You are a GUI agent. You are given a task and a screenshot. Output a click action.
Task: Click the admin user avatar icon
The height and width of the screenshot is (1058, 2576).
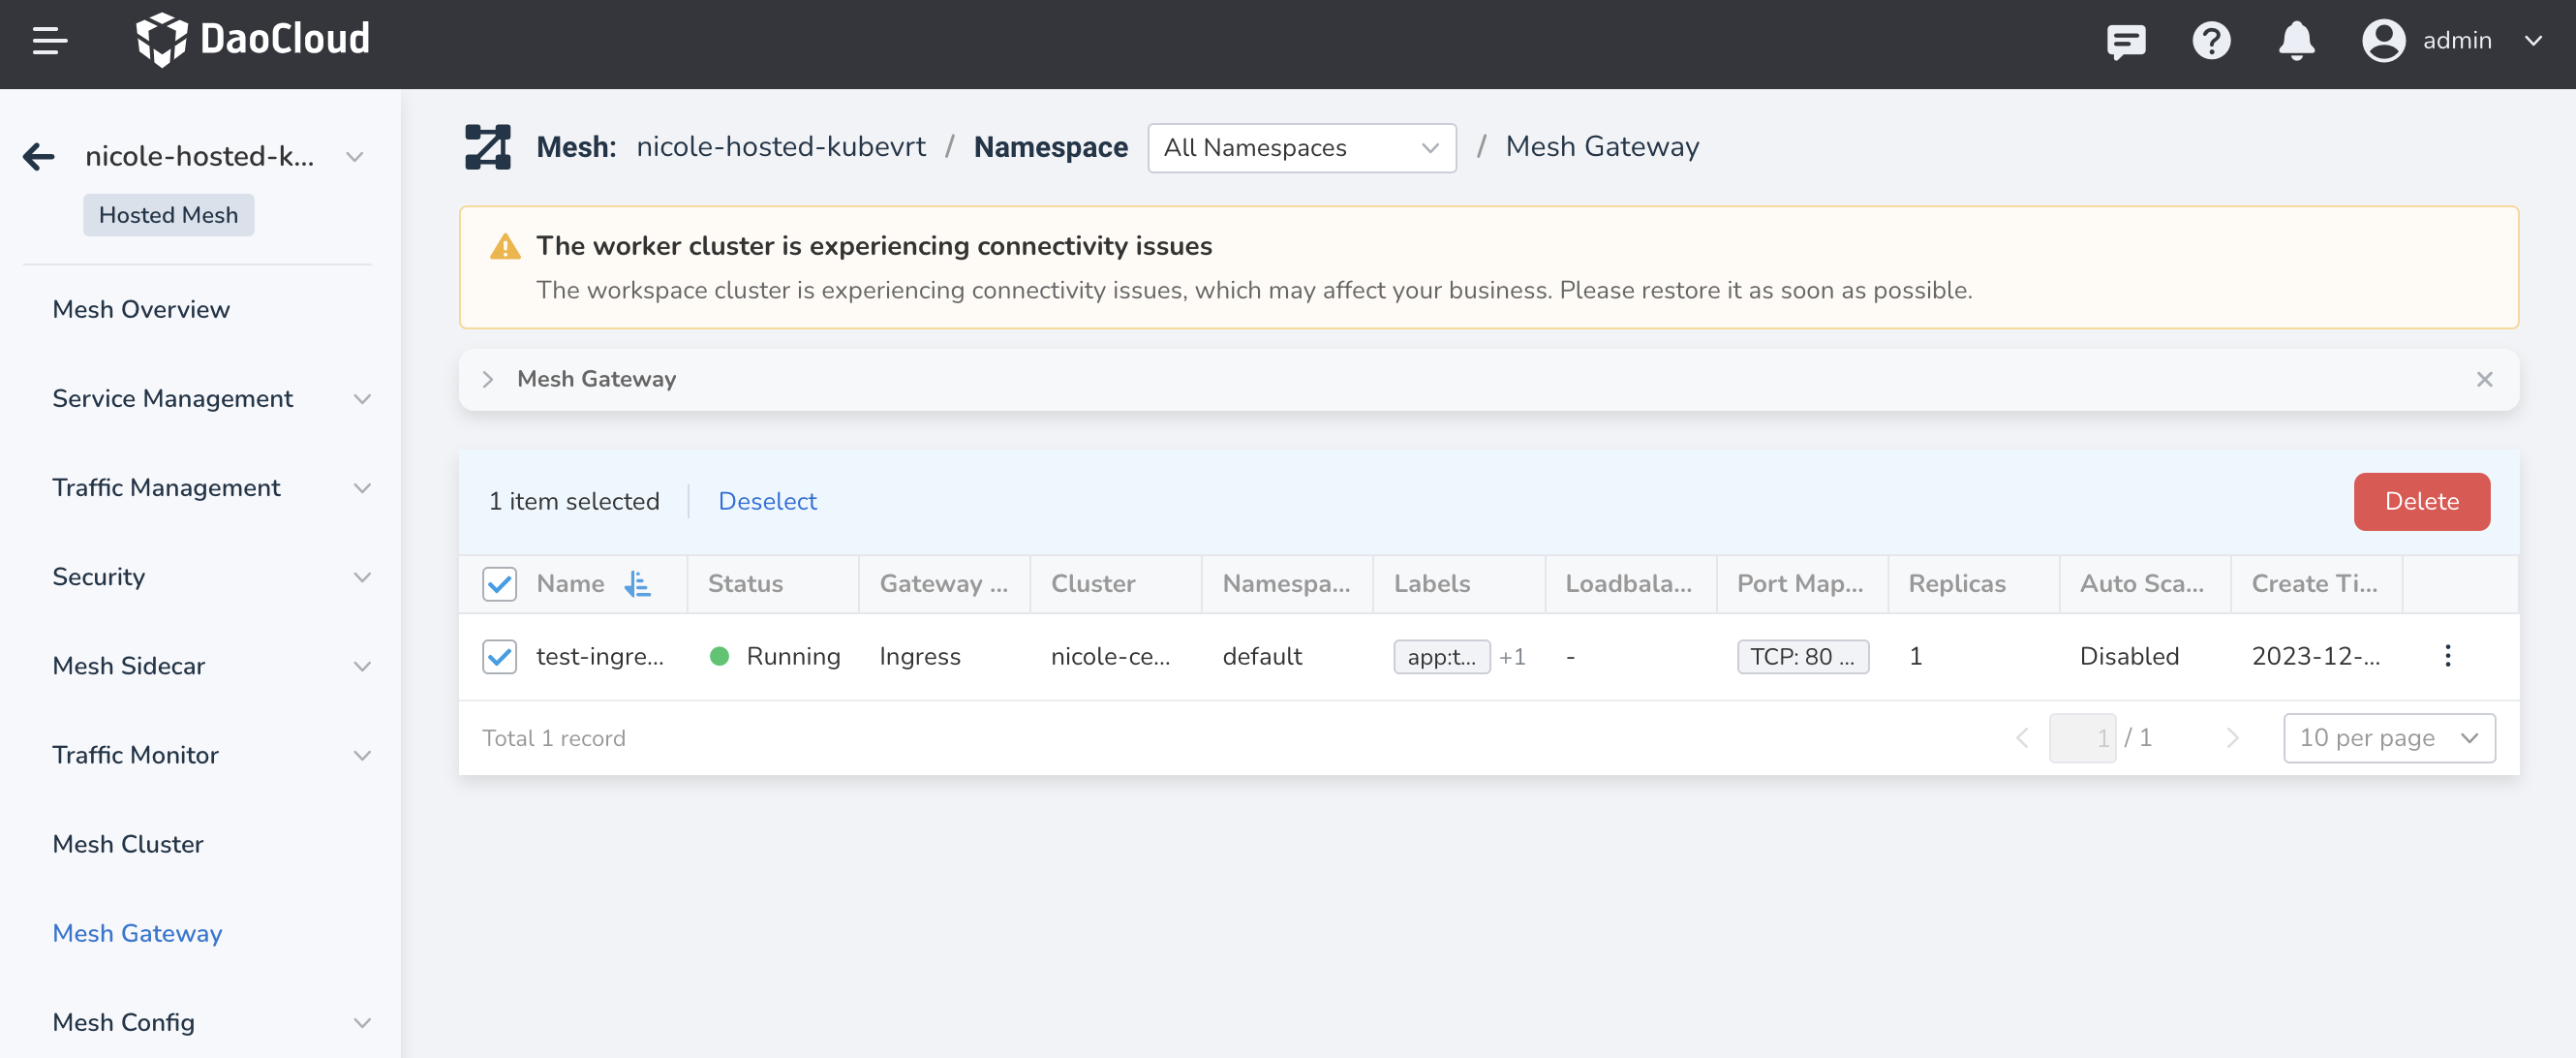click(x=2383, y=41)
